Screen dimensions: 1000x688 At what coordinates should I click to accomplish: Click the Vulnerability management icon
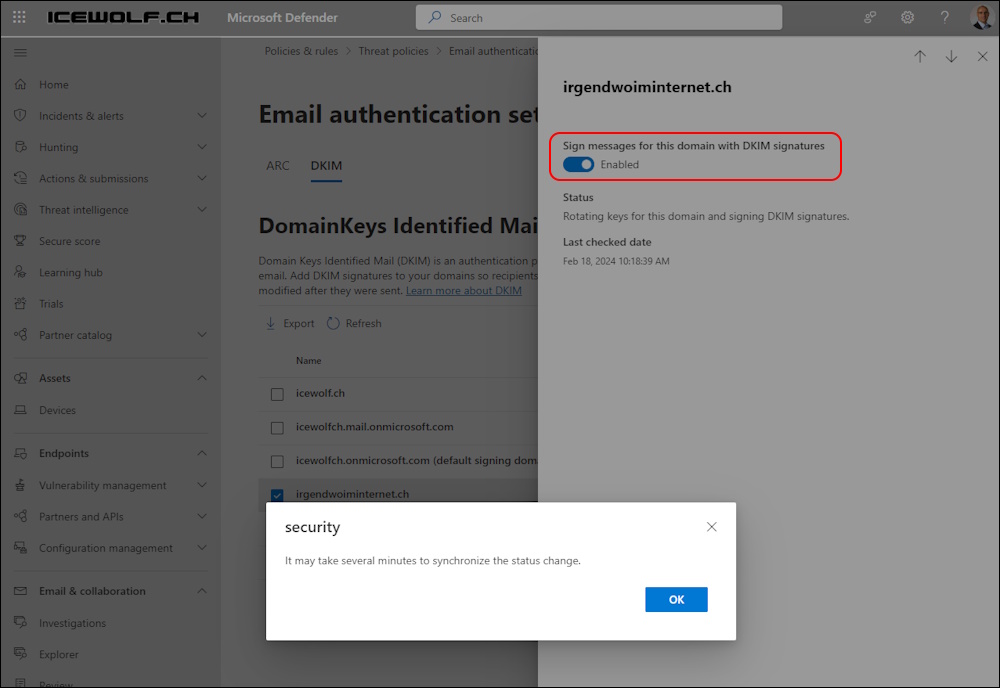click(20, 485)
